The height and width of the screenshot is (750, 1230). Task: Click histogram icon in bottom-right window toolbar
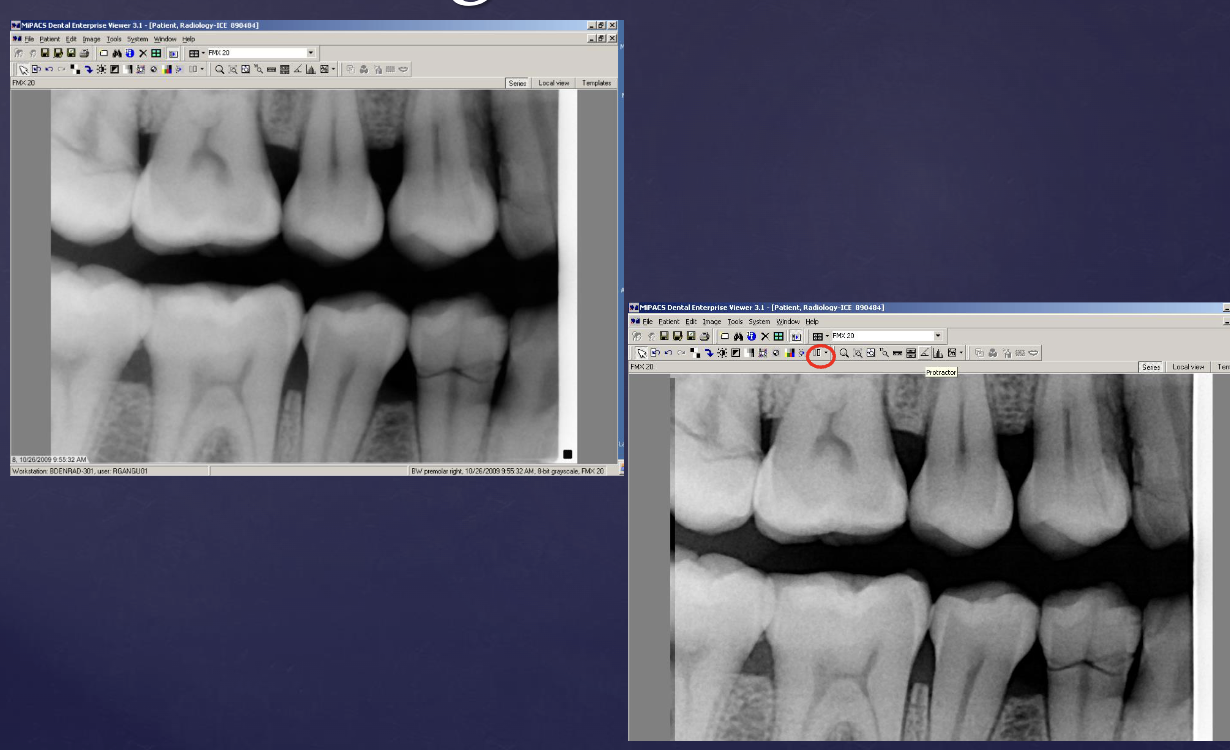(x=938, y=353)
